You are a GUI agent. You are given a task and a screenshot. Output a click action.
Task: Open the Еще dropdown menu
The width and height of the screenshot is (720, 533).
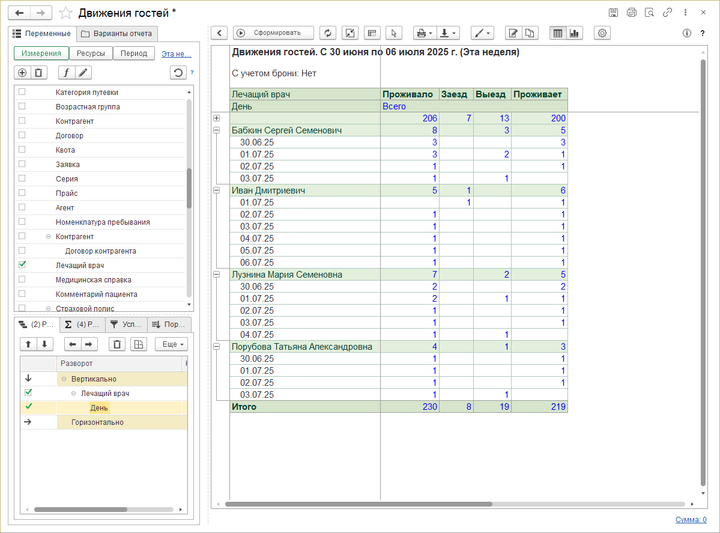[171, 344]
